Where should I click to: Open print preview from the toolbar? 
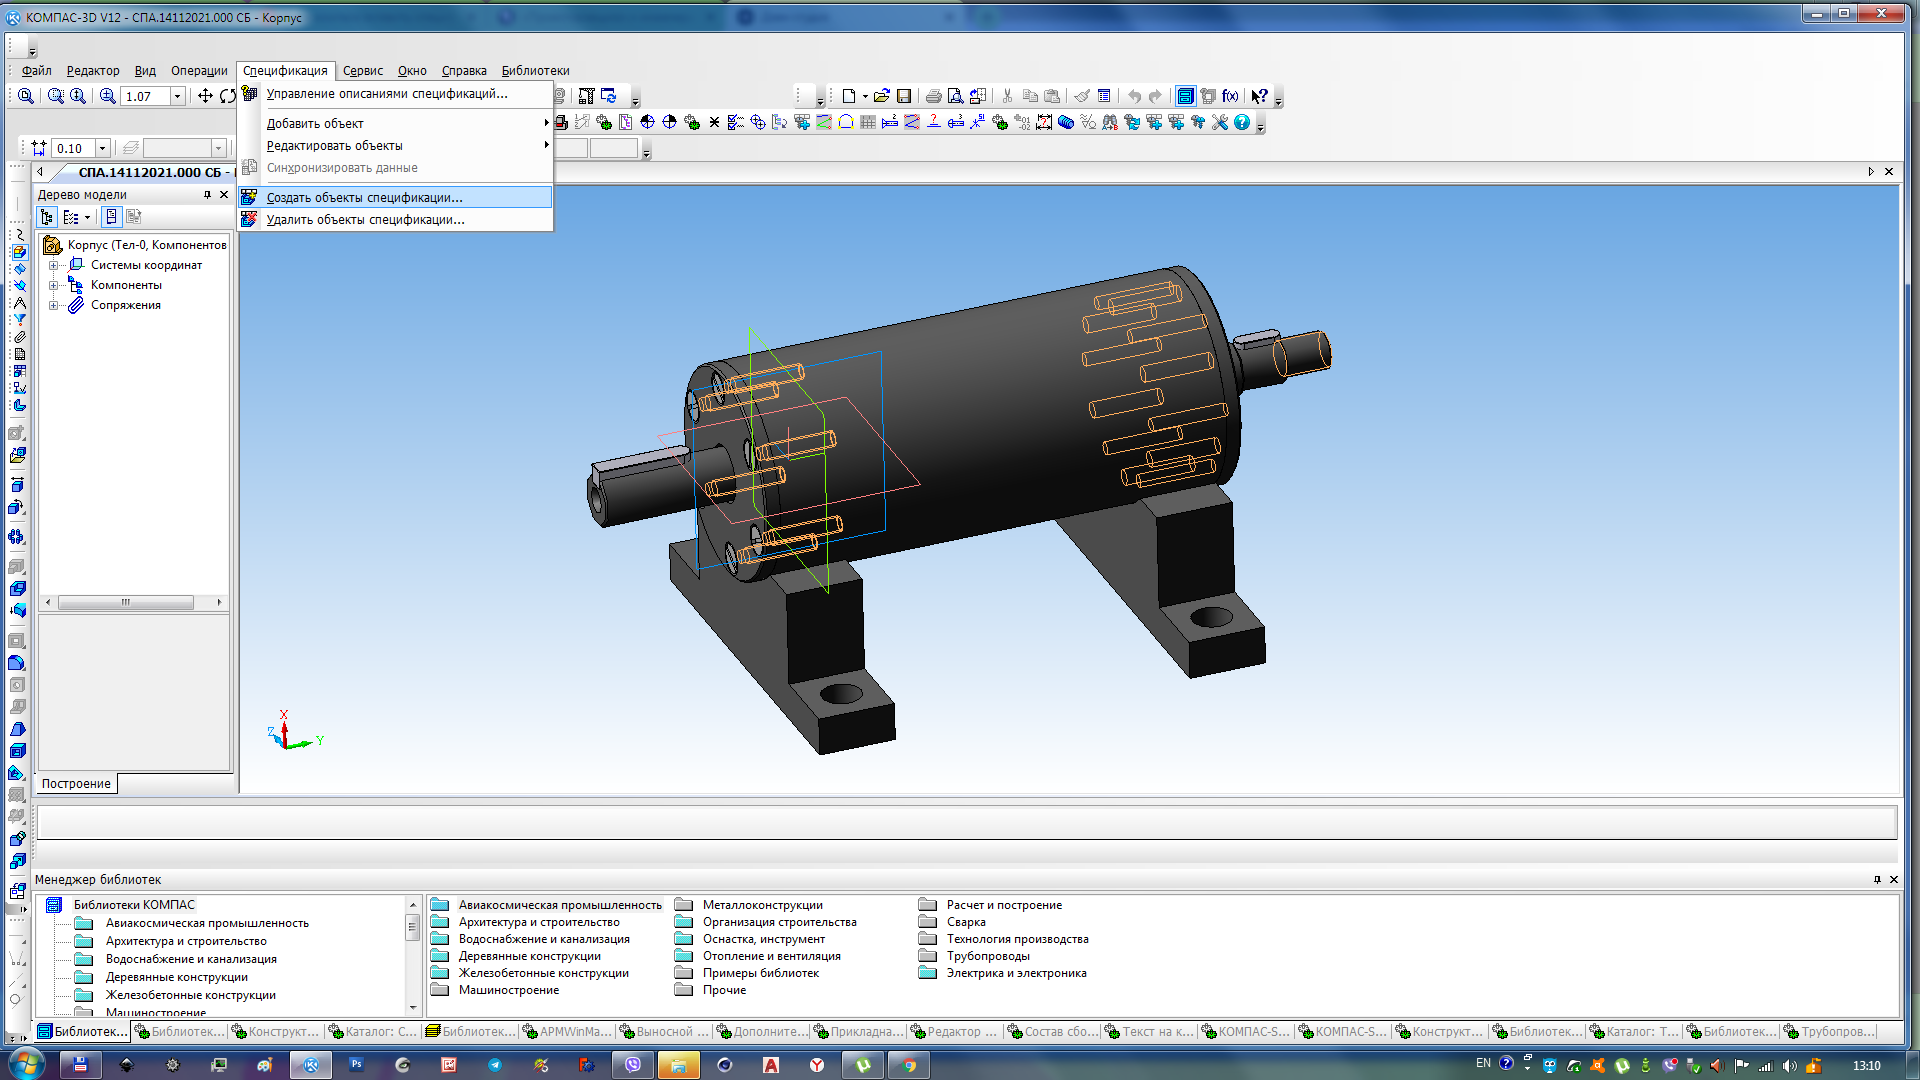(955, 96)
